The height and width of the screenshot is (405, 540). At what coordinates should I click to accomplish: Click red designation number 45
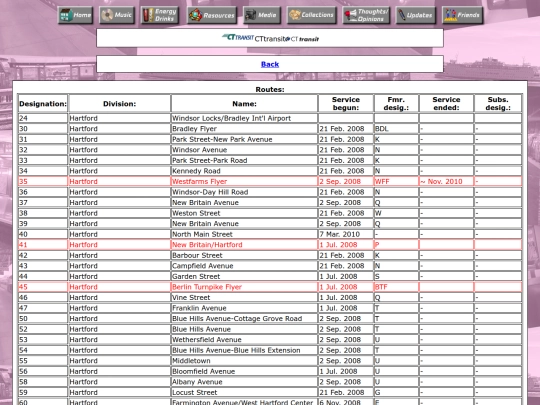[23, 287]
